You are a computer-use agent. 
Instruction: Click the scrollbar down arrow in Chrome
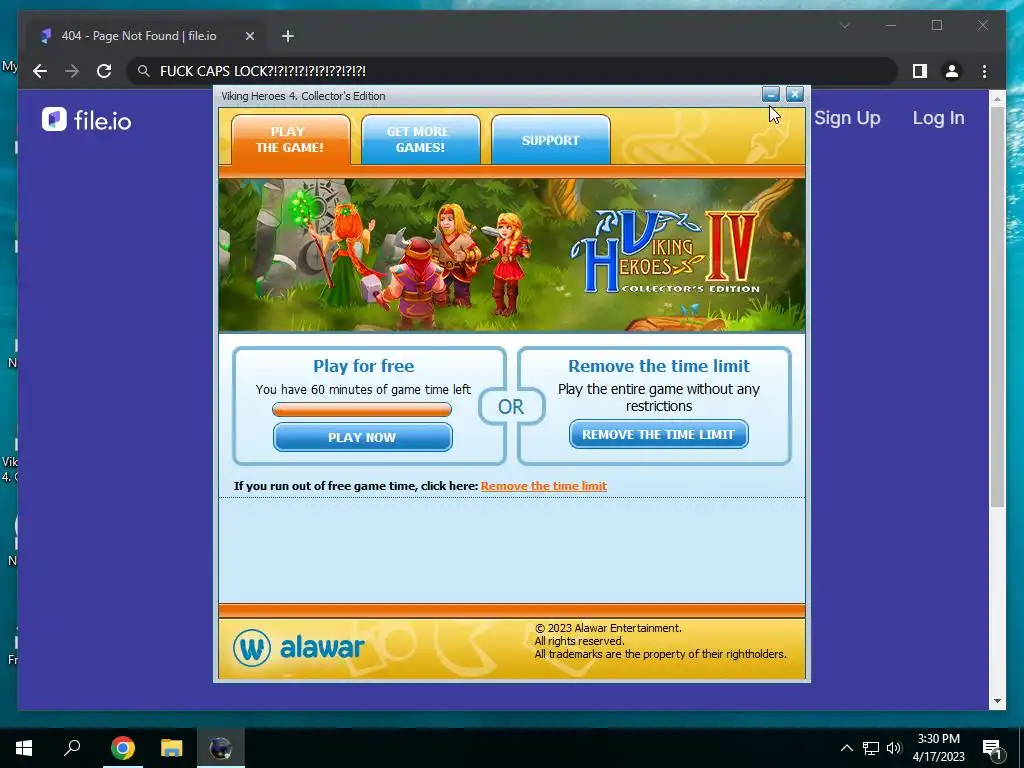tap(997, 701)
